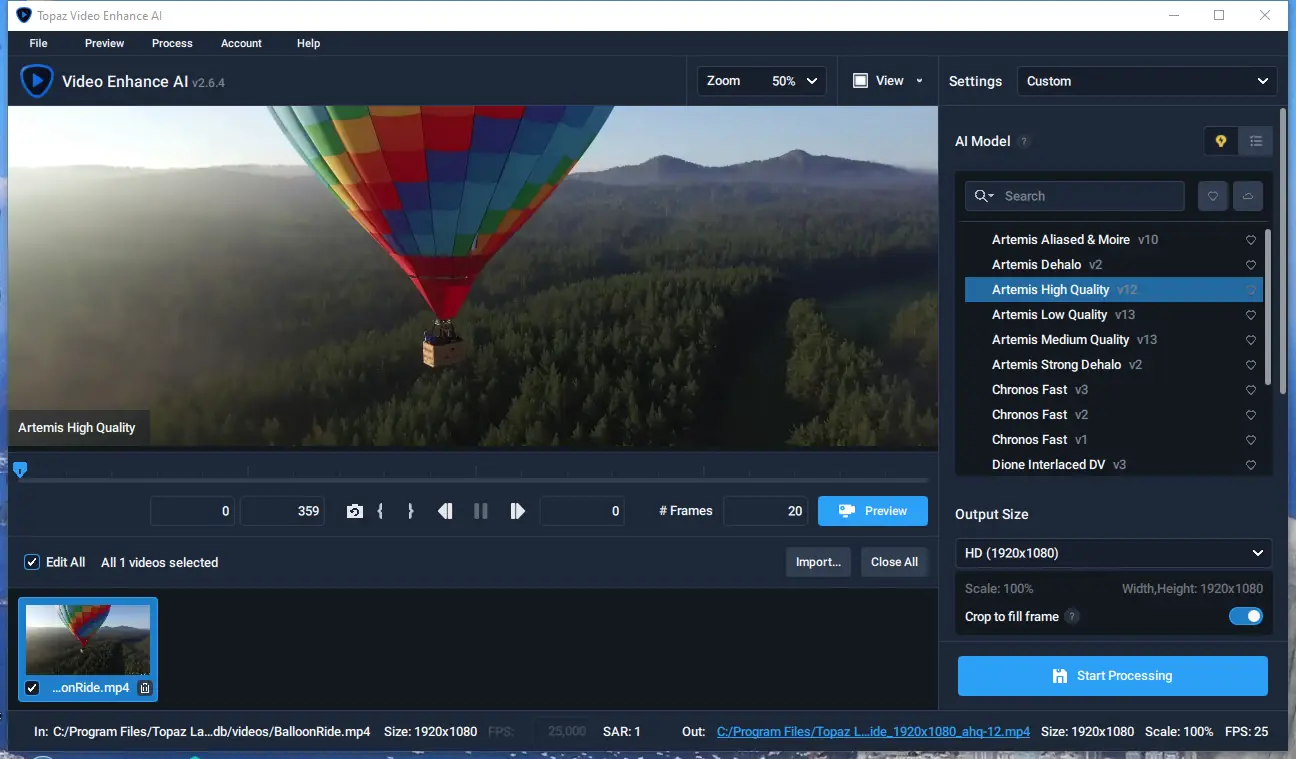Open the Account menu
1296x759 pixels.
tap(241, 43)
